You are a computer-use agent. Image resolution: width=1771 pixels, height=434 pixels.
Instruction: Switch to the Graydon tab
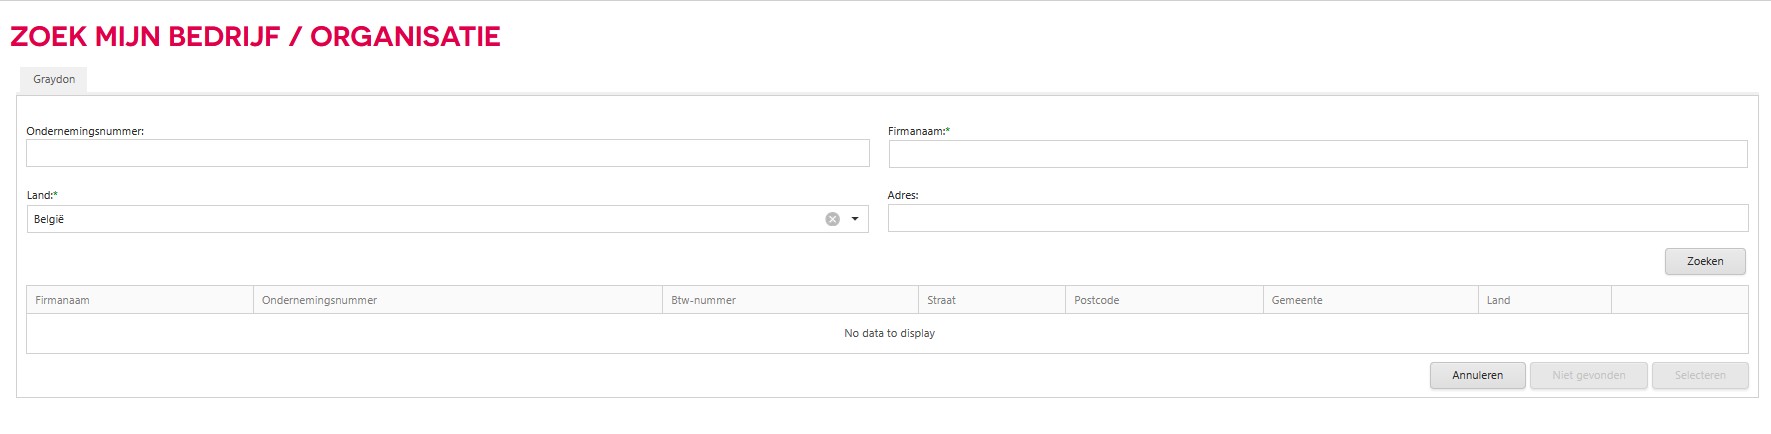[54, 79]
